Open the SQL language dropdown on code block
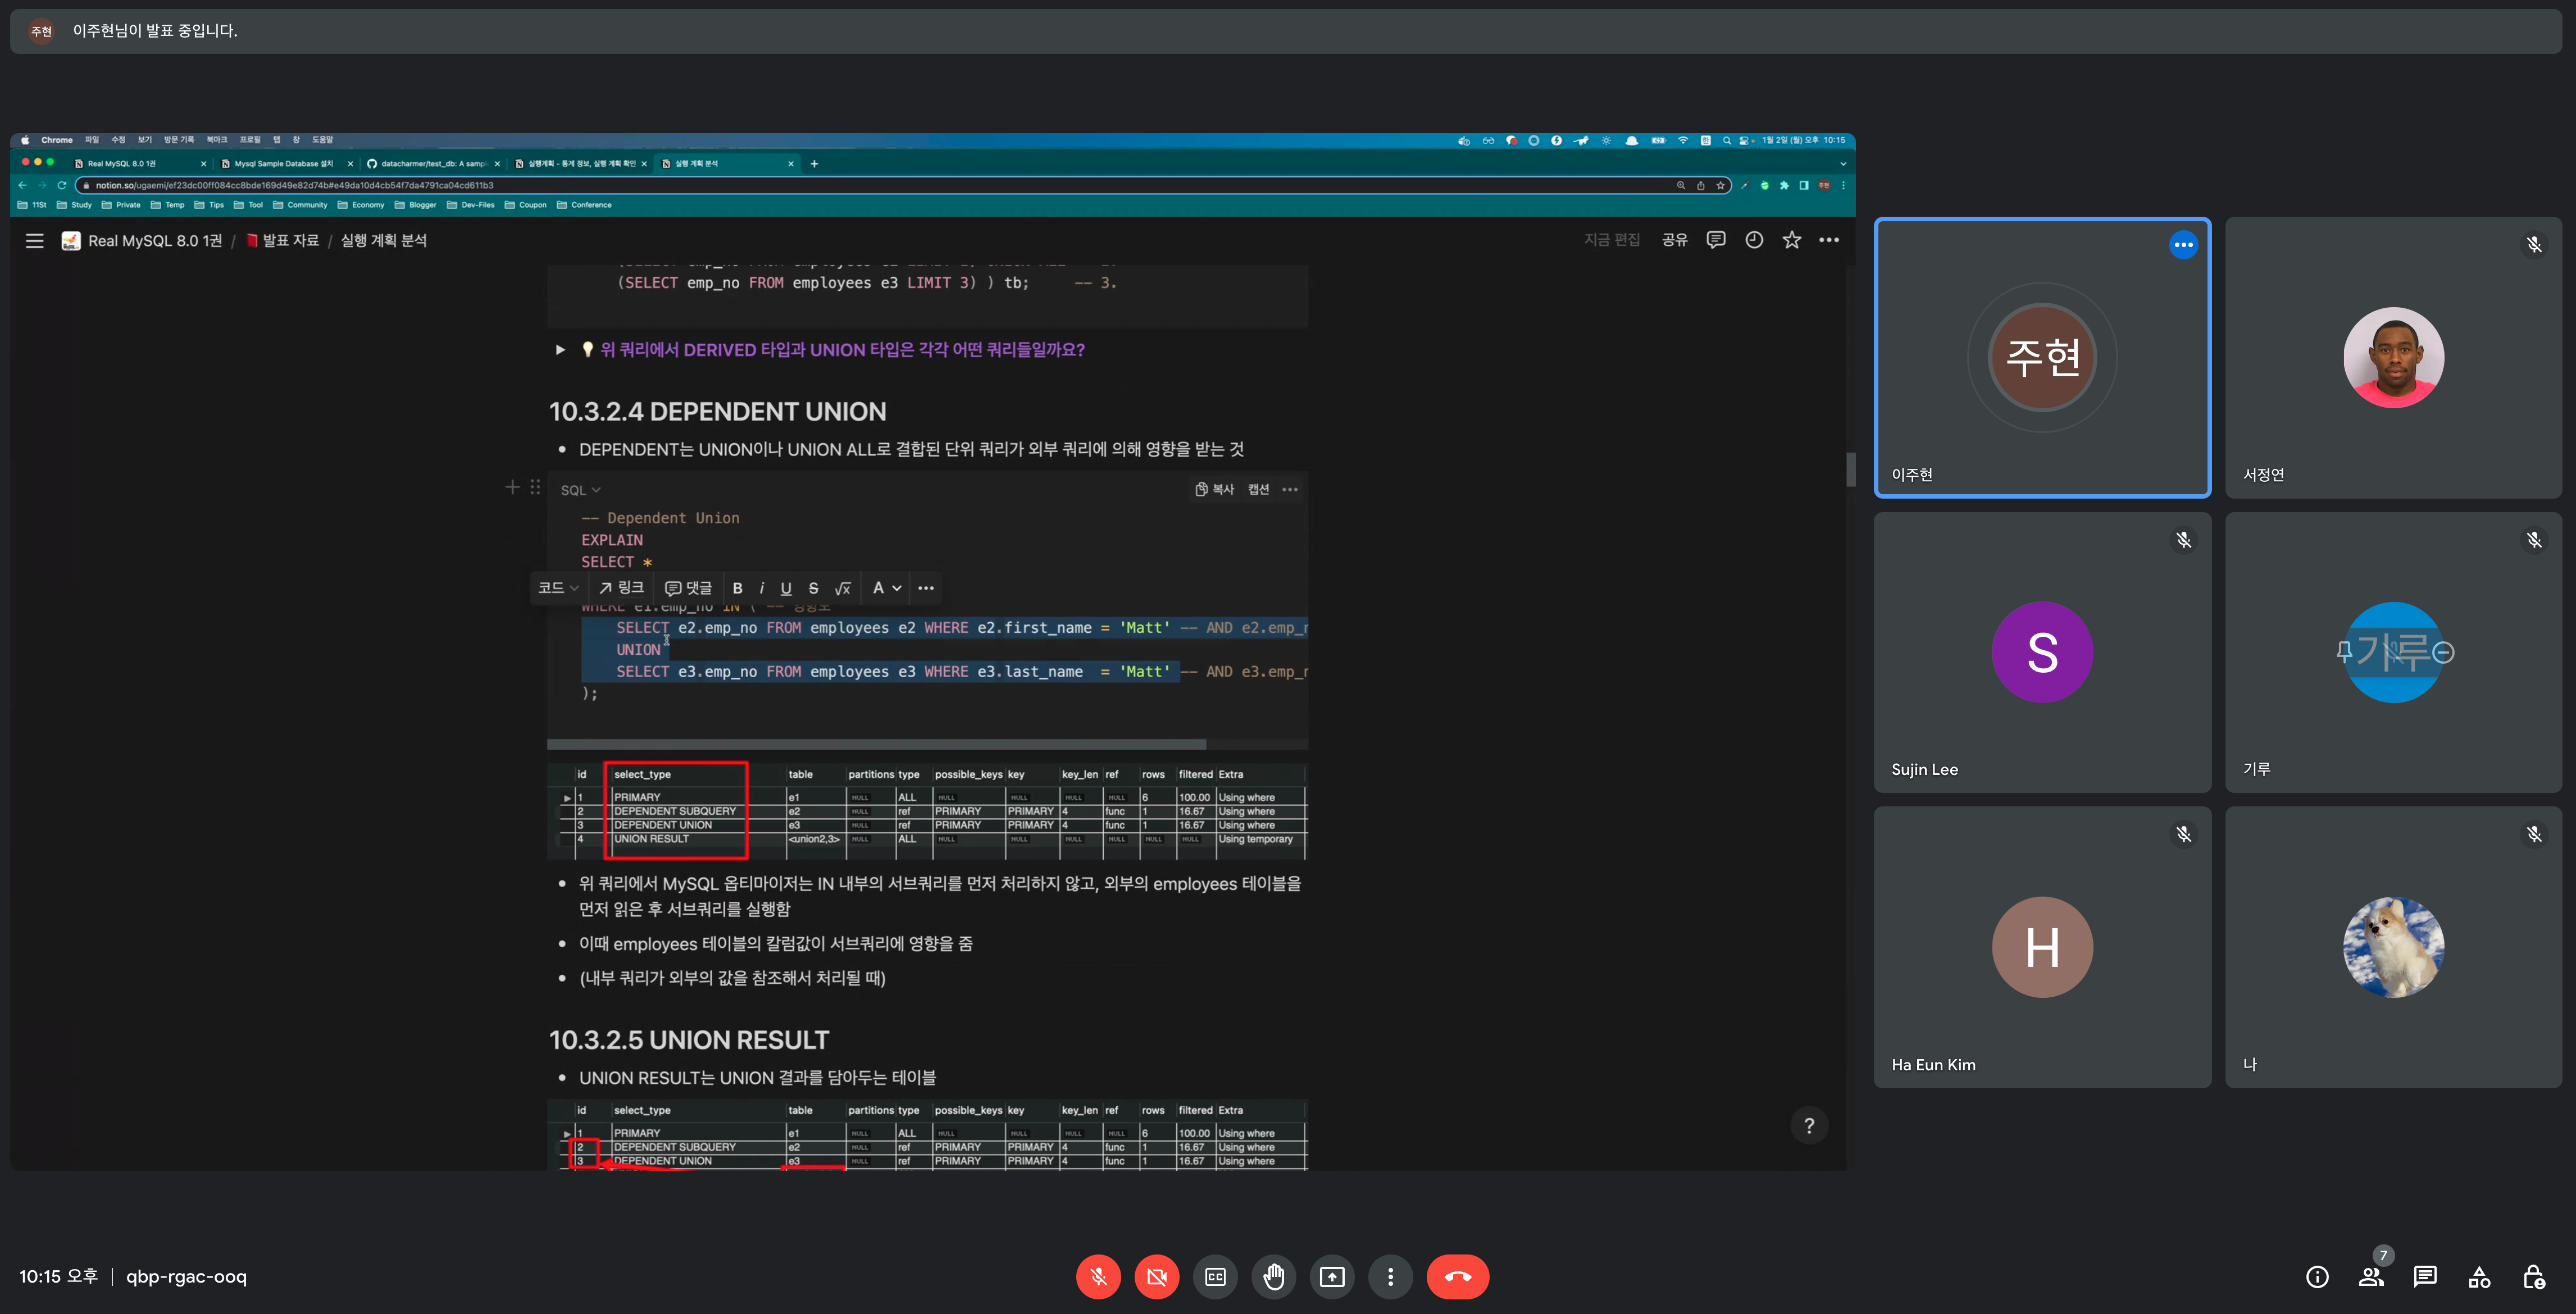Viewport: 2576px width, 1314px height. (x=580, y=490)
